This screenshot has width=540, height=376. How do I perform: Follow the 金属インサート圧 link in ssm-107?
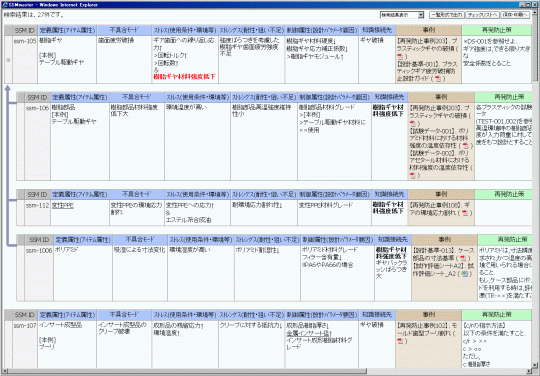click(x=309, y=333)
